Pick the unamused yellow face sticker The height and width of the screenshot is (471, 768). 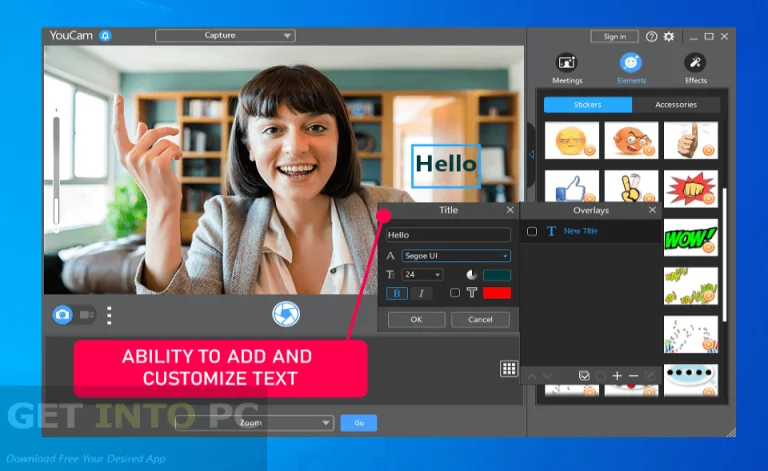(572, 141)
